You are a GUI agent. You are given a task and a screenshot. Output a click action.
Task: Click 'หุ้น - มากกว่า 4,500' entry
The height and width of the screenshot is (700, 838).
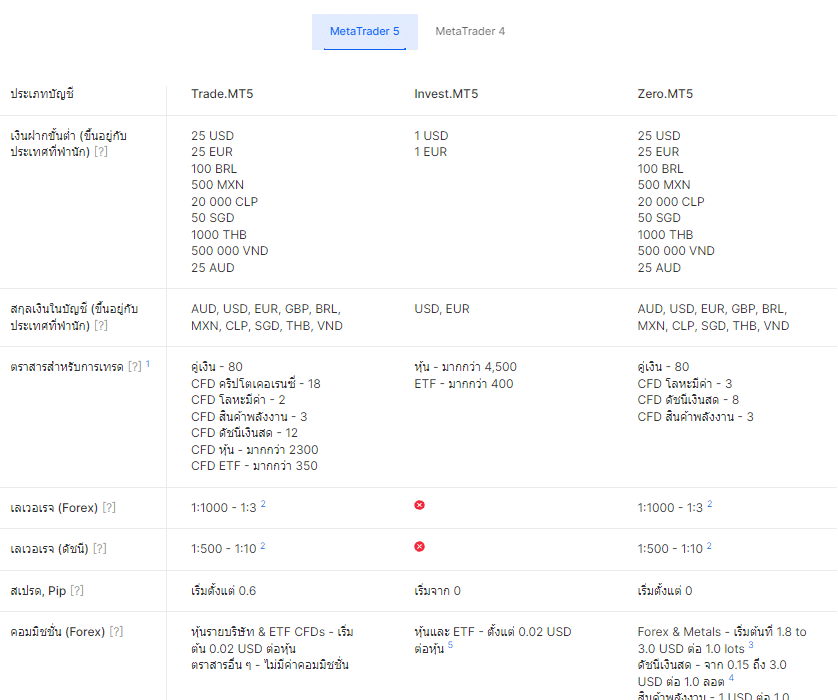click(x=465, y=367)
